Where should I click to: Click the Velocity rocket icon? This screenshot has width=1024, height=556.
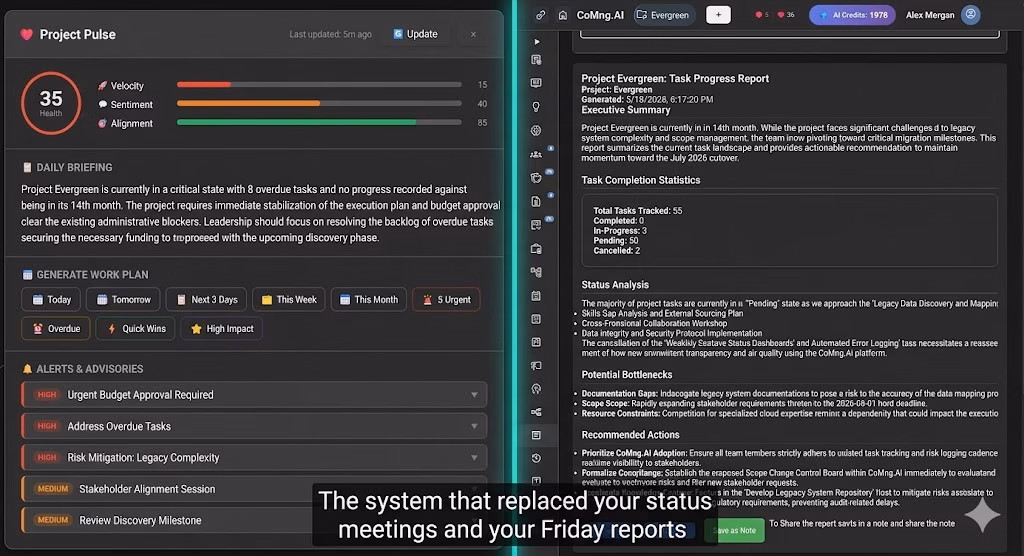[x=103, y=86]
